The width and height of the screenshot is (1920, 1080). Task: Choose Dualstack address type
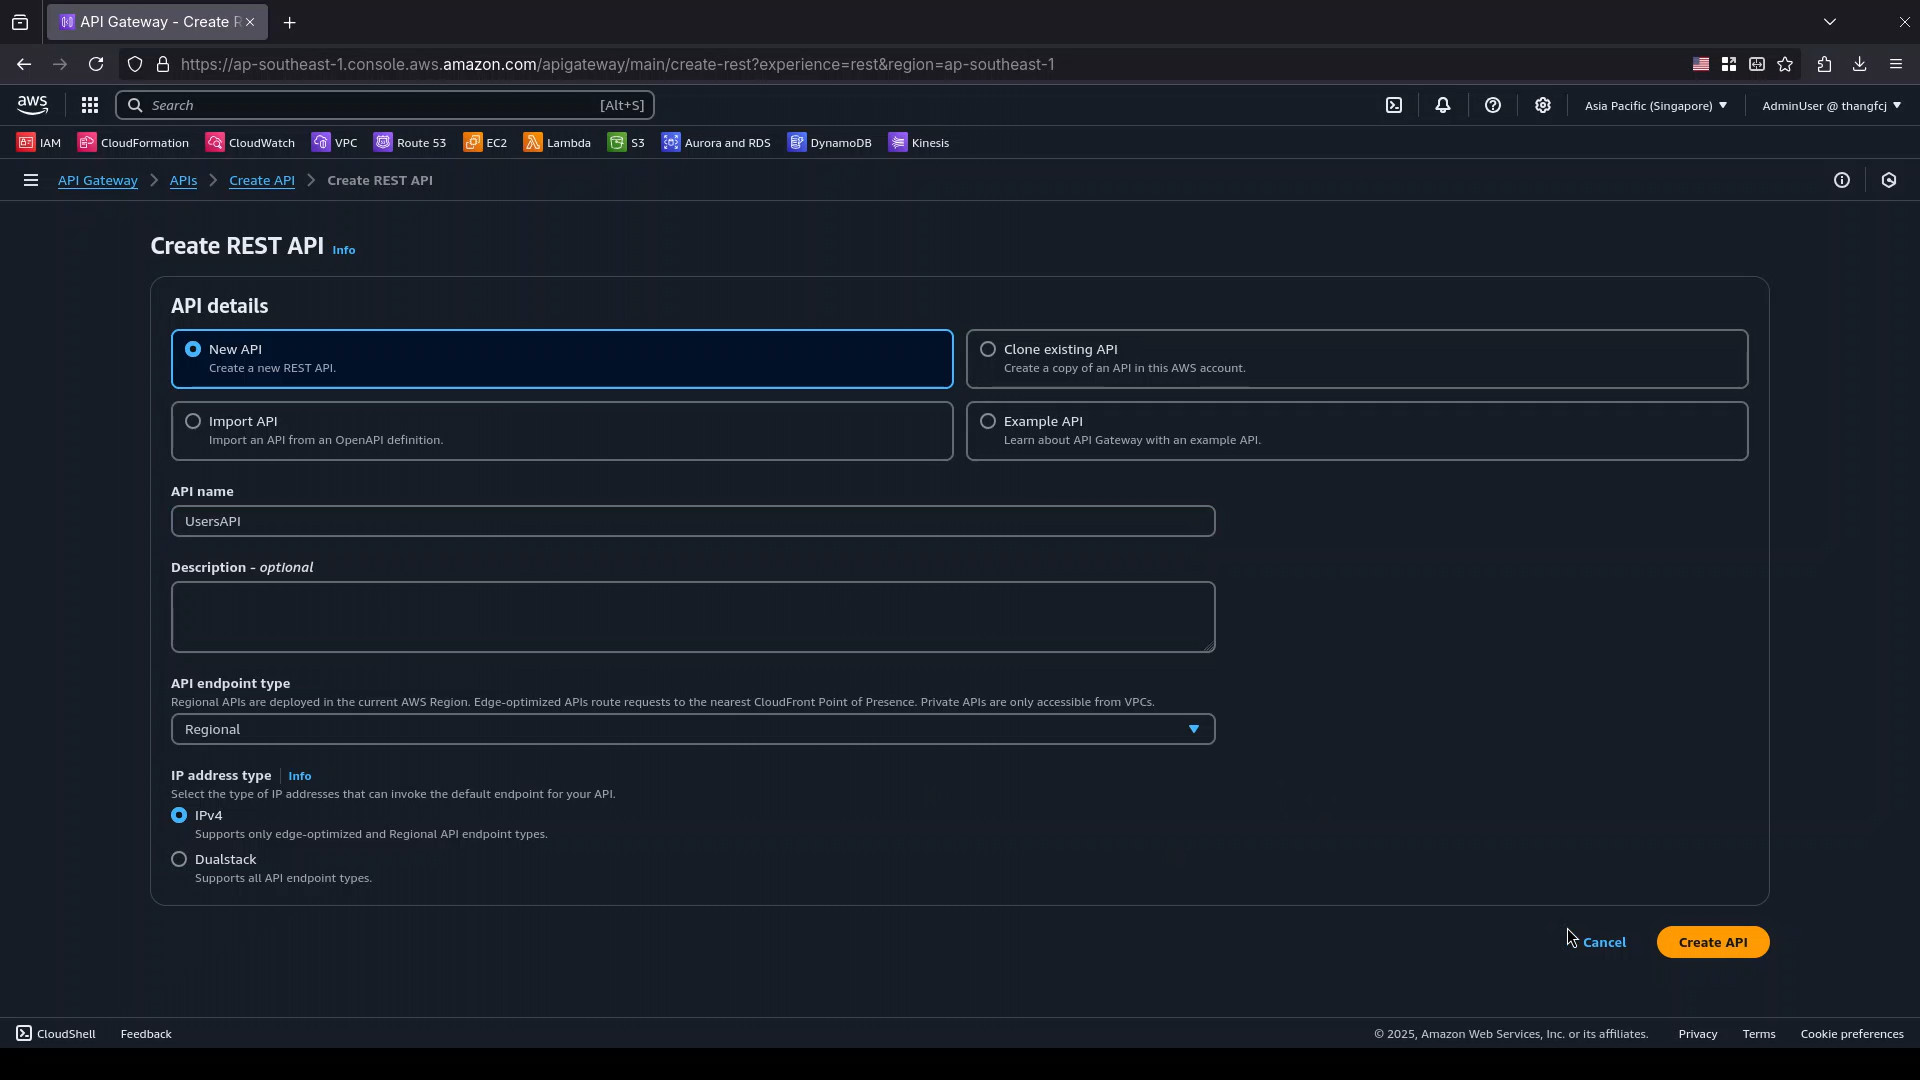coord(179,860)
